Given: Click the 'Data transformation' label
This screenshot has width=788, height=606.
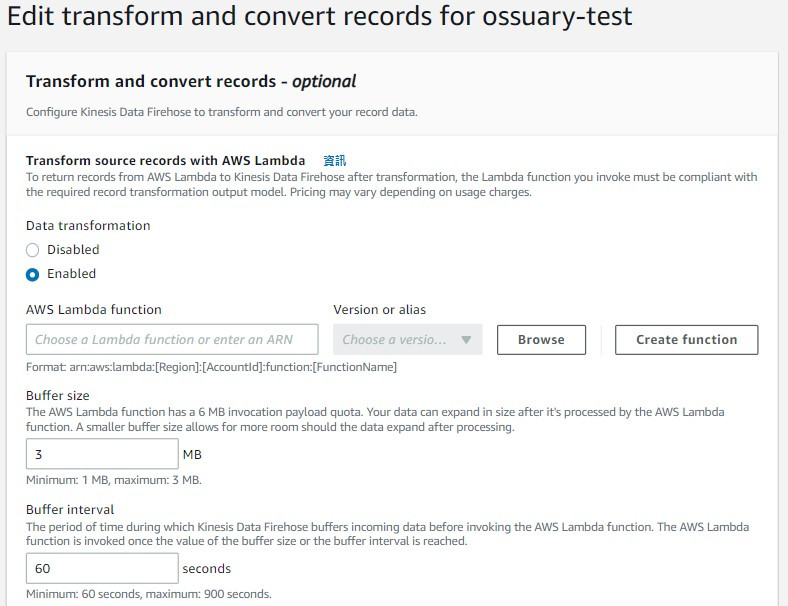Looking at the screenshot, I should coord(88,226).
